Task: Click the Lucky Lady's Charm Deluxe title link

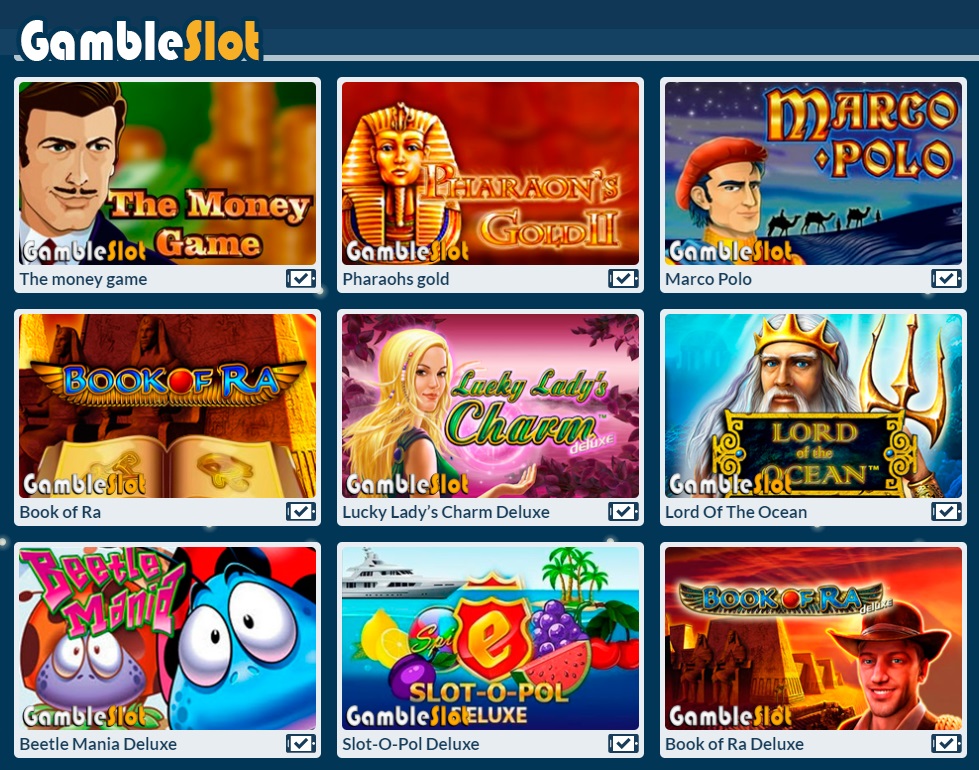Action: [x=446, y=512]
